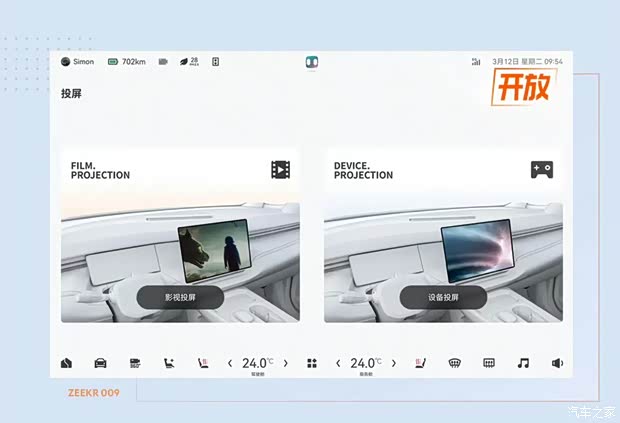Screen dimensions: 620x423
Task: Click the 702km battery range indicator
Action: [127, 61]
